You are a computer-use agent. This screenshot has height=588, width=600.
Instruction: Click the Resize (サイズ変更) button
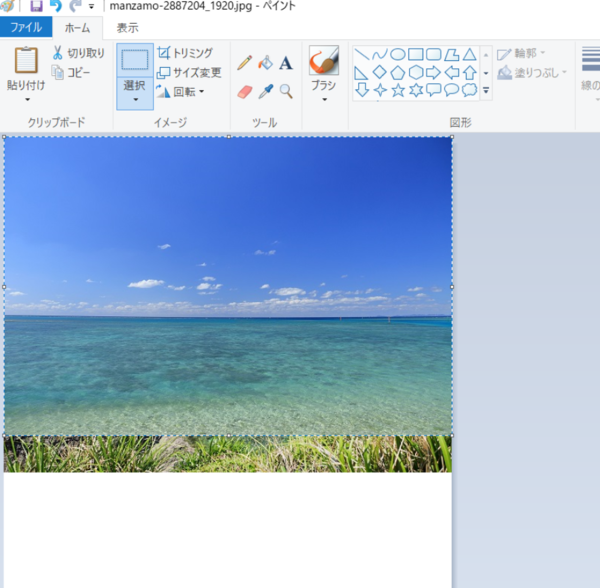(189, 72)
